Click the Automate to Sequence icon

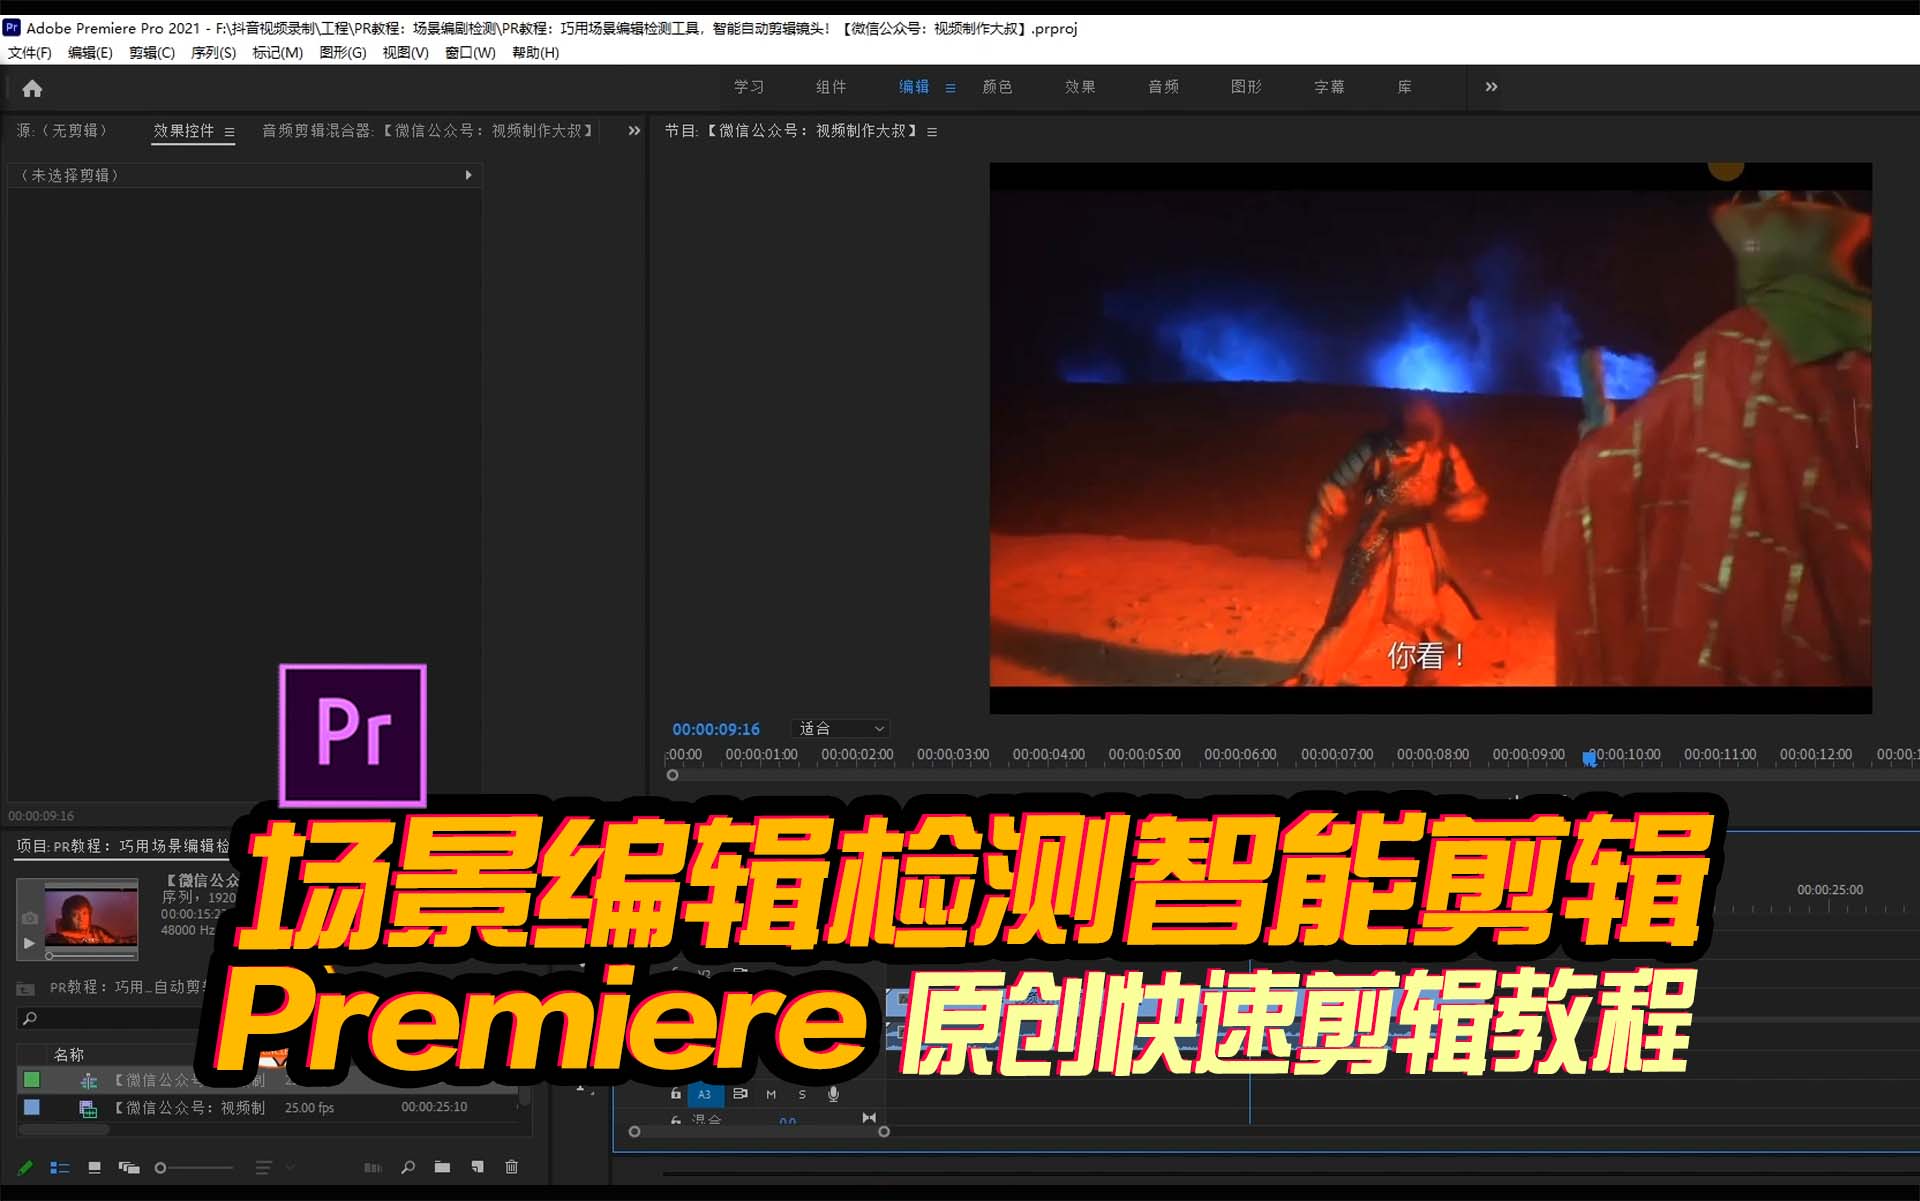pos(373,1167)
